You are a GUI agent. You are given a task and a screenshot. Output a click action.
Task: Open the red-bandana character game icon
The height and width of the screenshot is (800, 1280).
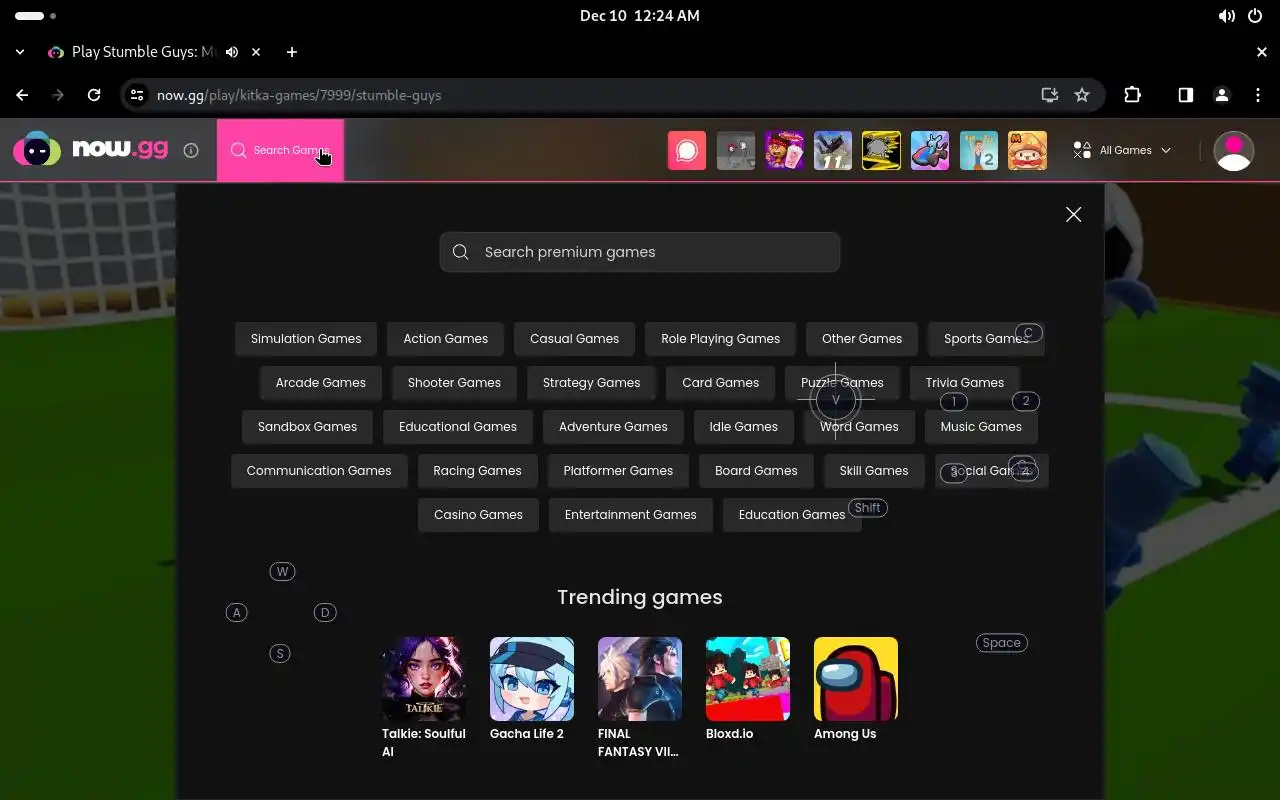[x=784, y=150]
